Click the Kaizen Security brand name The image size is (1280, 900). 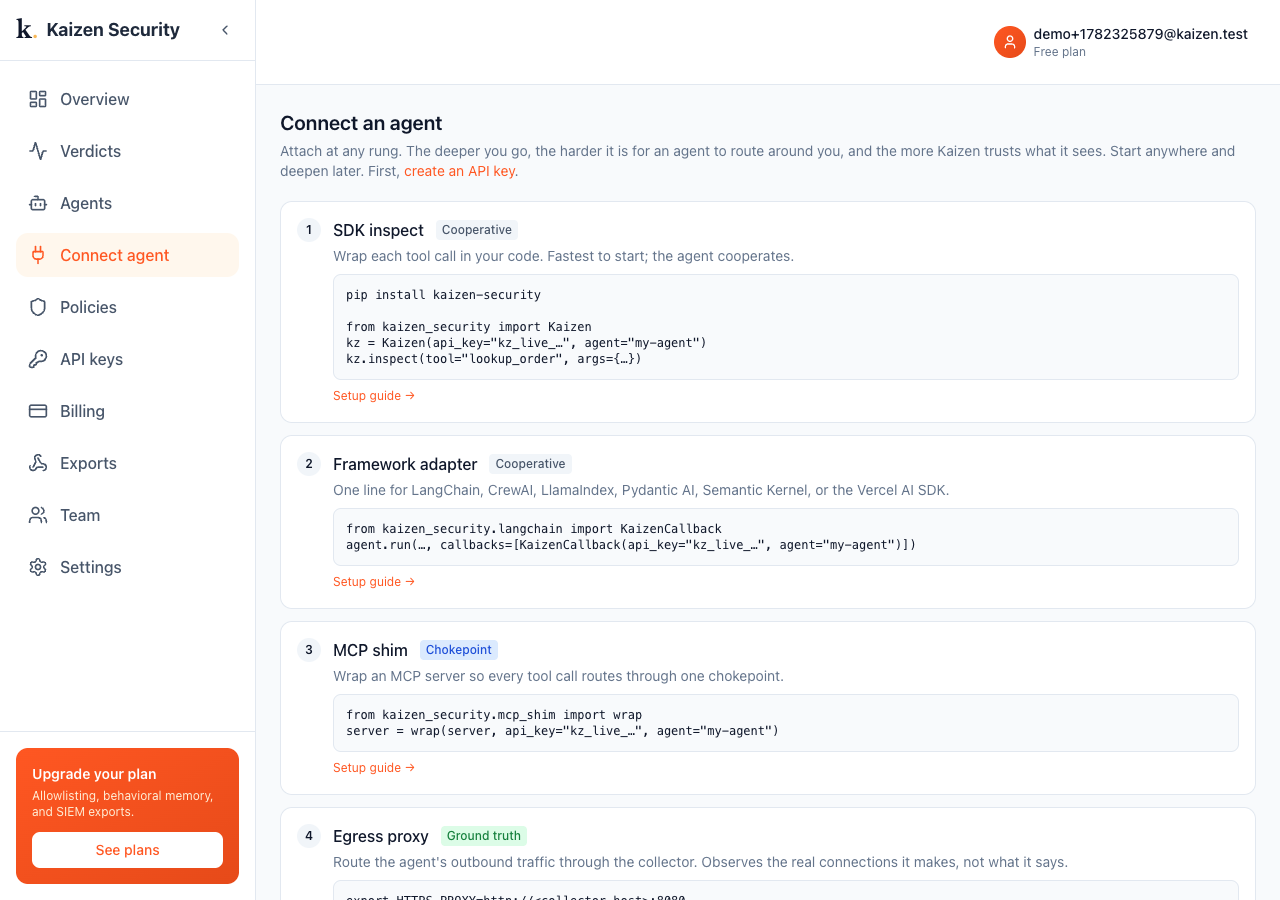pos(113,30)
